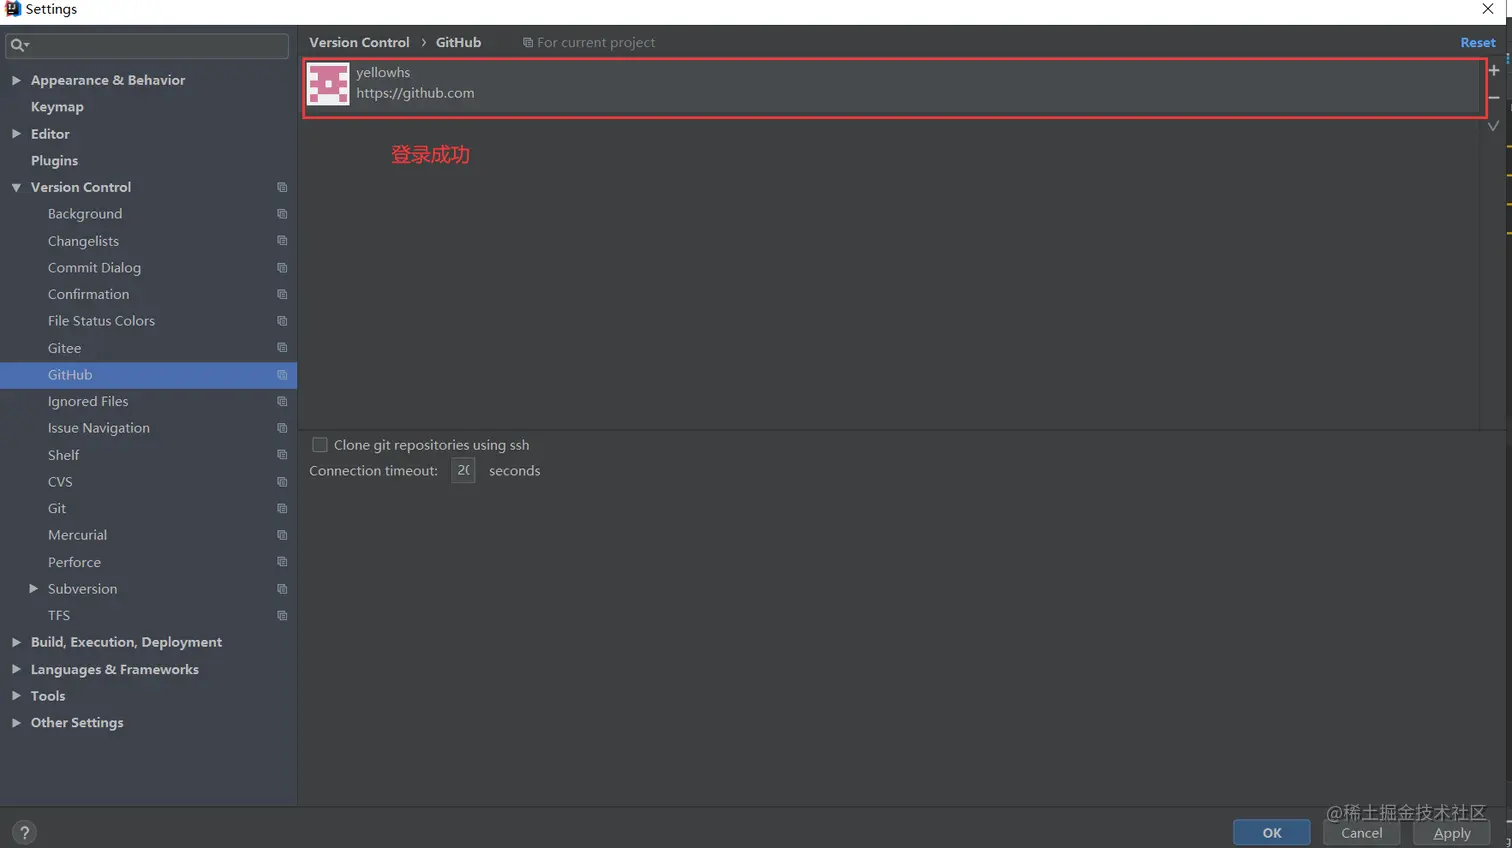Click the add account plus icon
The image size is (1512, 848).
(x=1494, y=70)
